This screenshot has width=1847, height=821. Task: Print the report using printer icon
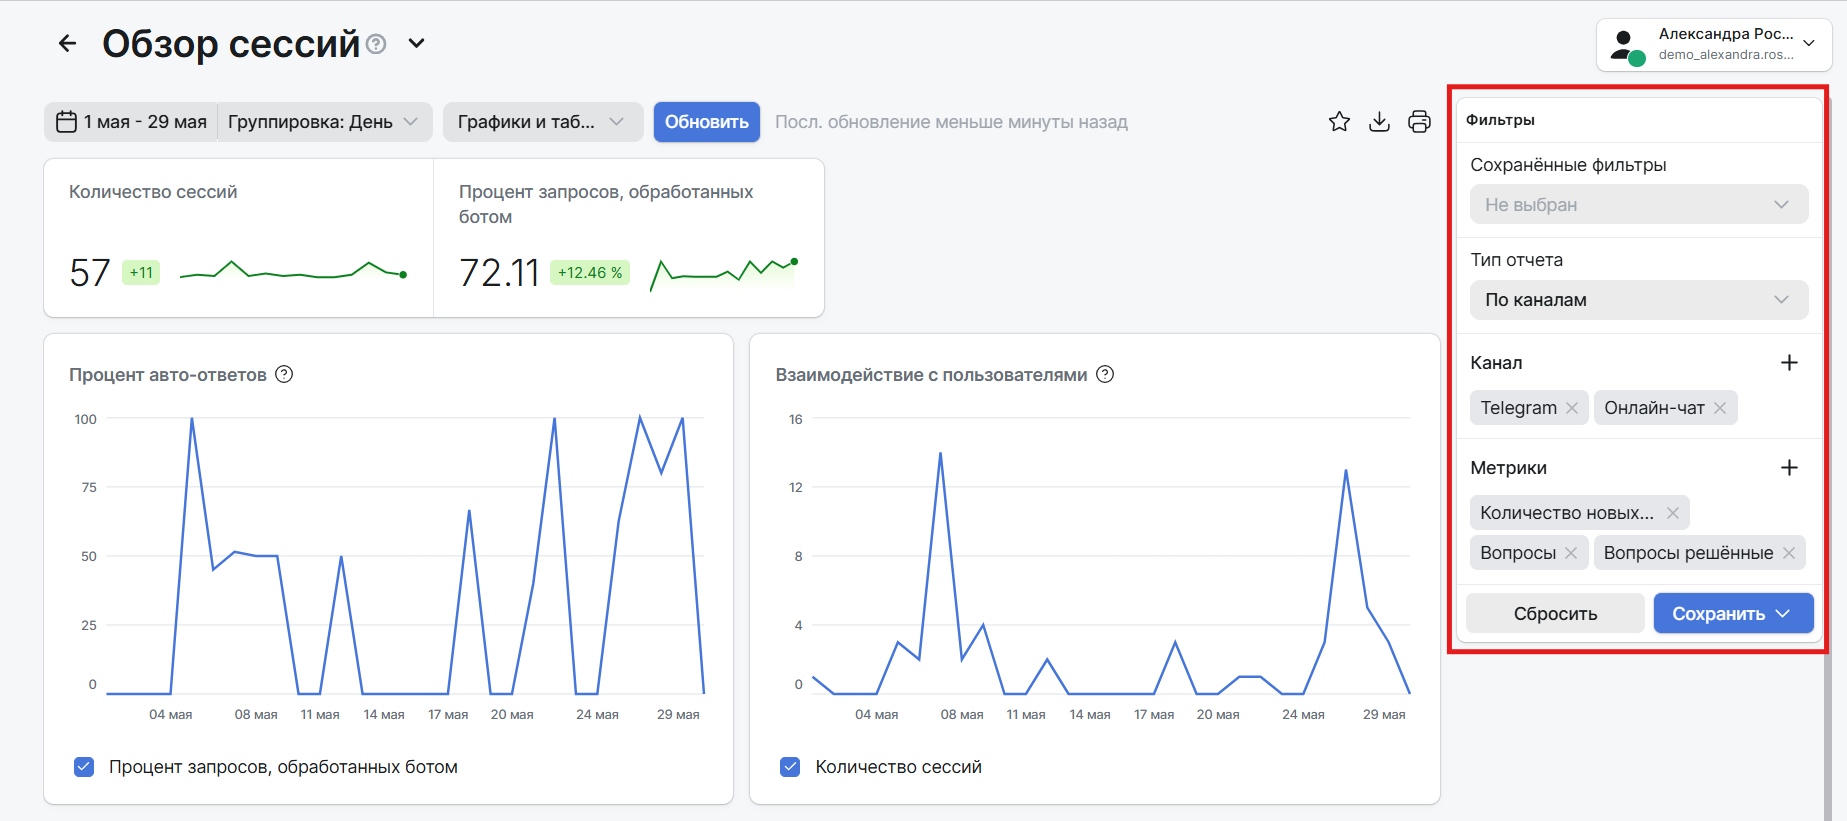(x=1419, y=122)
